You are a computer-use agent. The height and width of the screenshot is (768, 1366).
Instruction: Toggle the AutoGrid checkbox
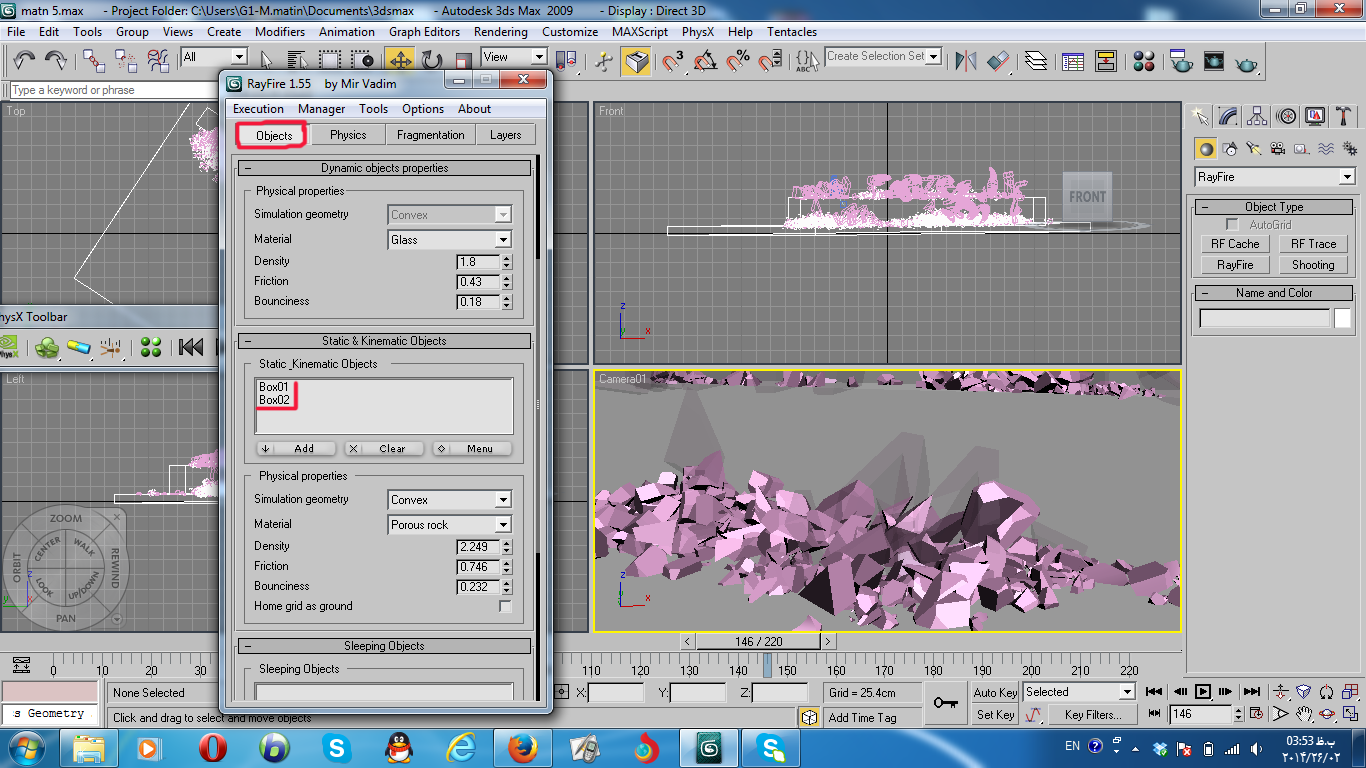click(1232, 225)
